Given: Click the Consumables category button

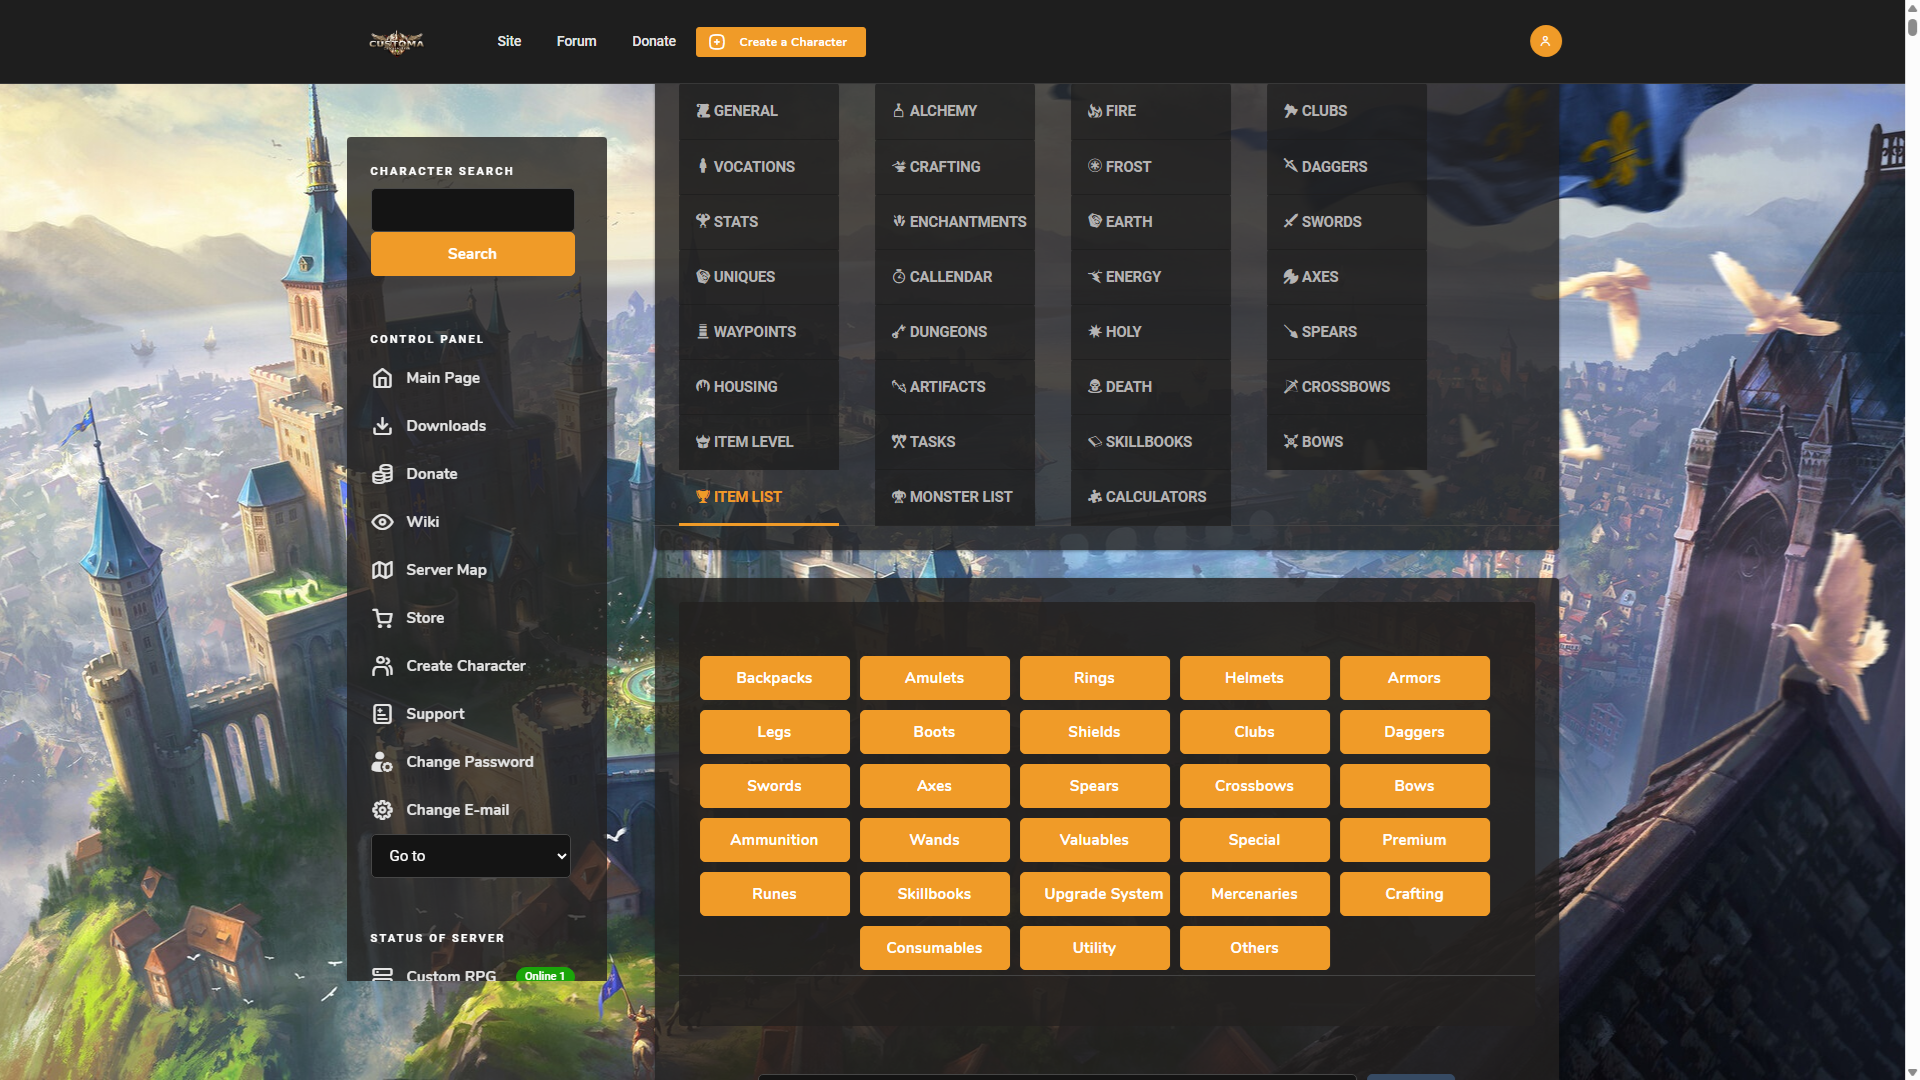Looking at the screenshot, I should point(935,948).
